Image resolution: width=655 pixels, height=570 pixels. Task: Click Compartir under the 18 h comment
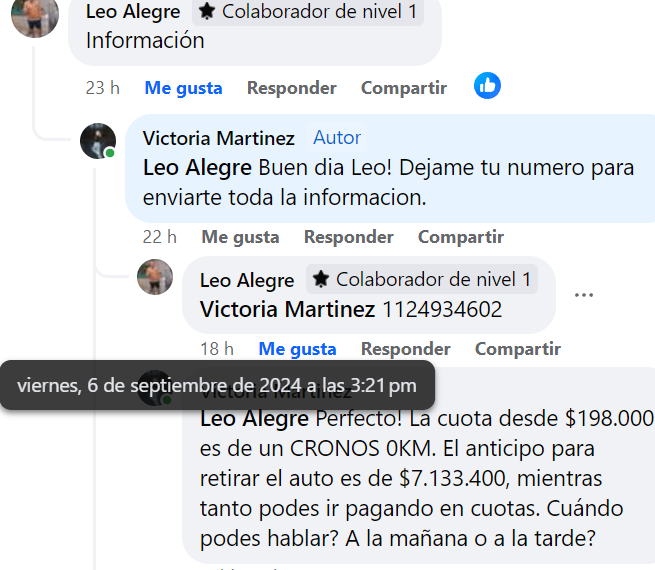click(x=518, y=349)
